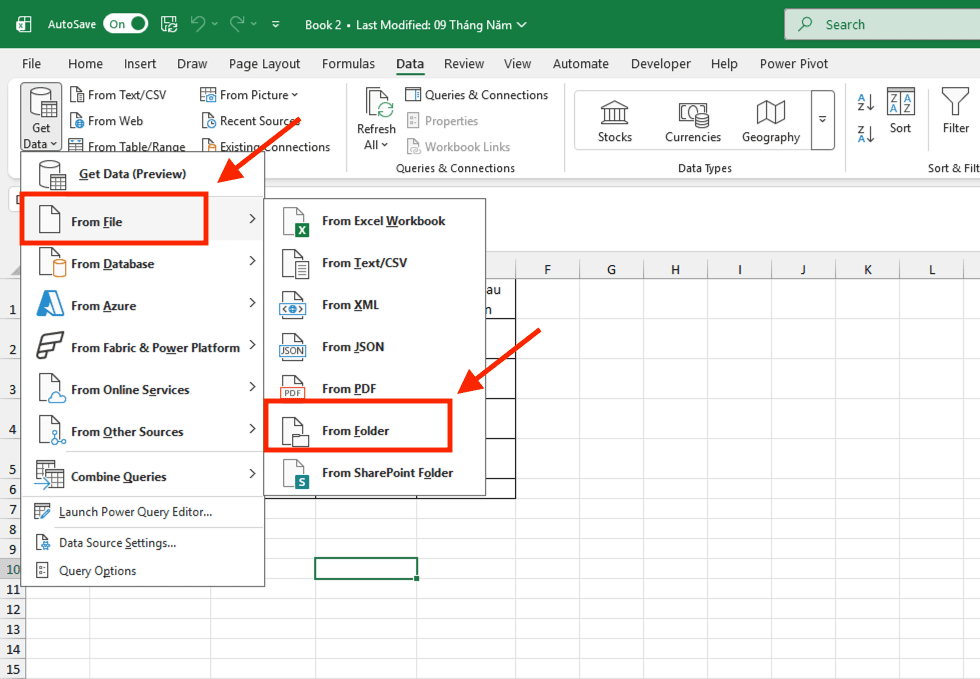Click From Web in the ribbon
980x679 pixels.
coord(106,121)
